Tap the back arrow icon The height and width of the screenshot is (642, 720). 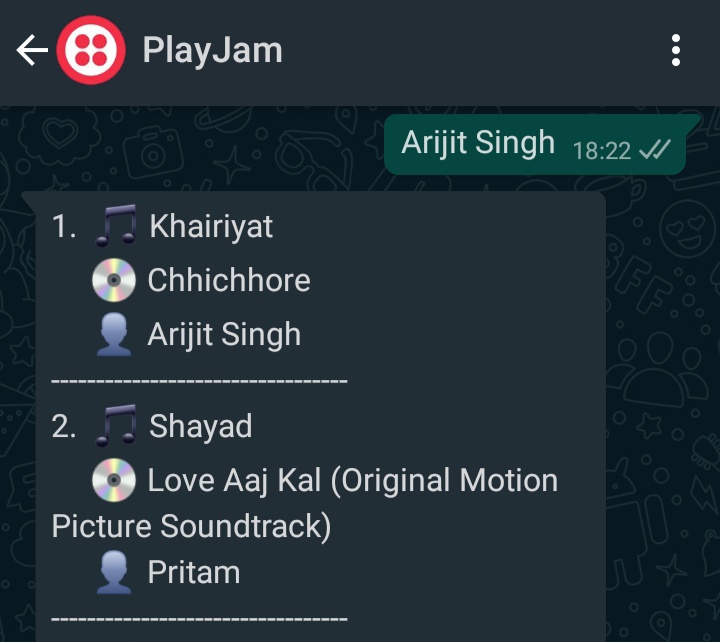coord(32,50)
